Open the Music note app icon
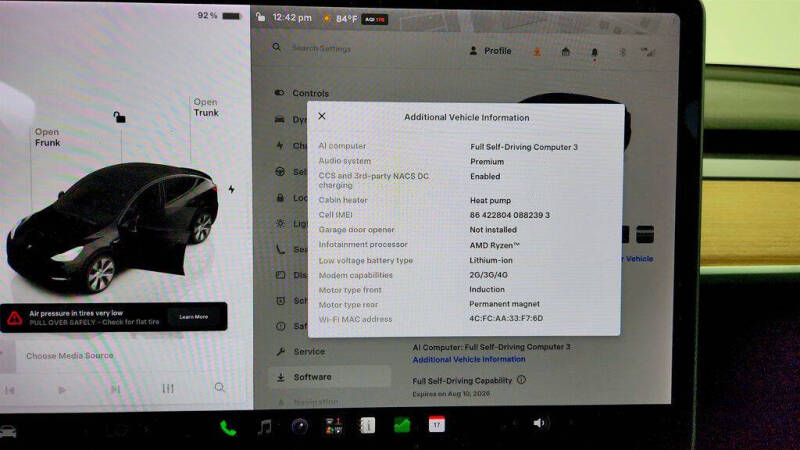Image resolution: width=800 pixels, height=450 pixels. point(264,426)
